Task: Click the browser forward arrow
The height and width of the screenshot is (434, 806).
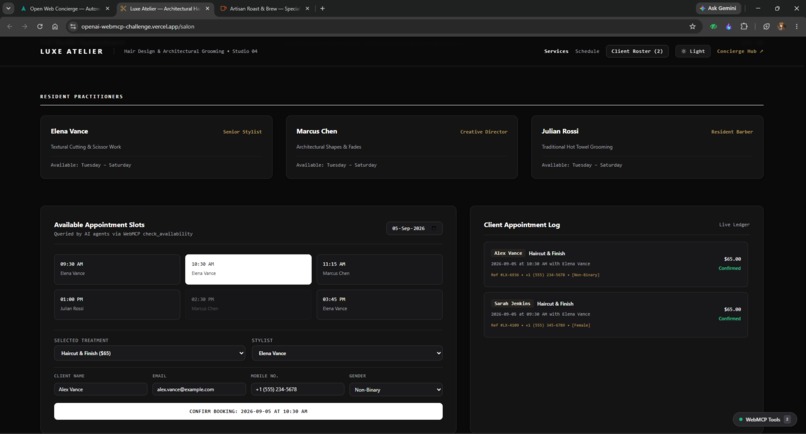Action: coord(25,26)
